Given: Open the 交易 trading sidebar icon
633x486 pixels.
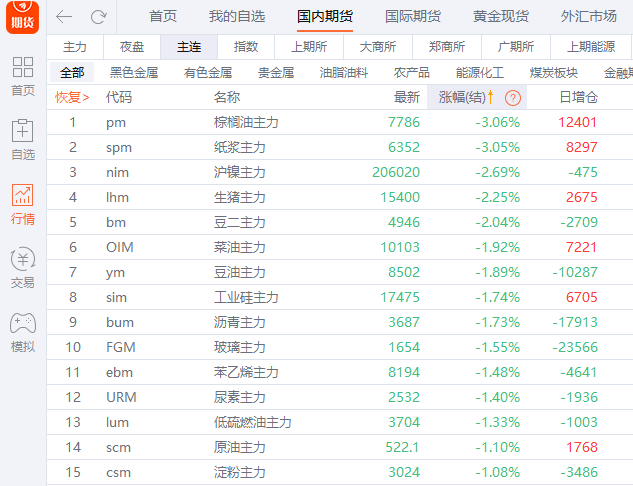Looking at the screenshot, I should click(x=22, y=268).
